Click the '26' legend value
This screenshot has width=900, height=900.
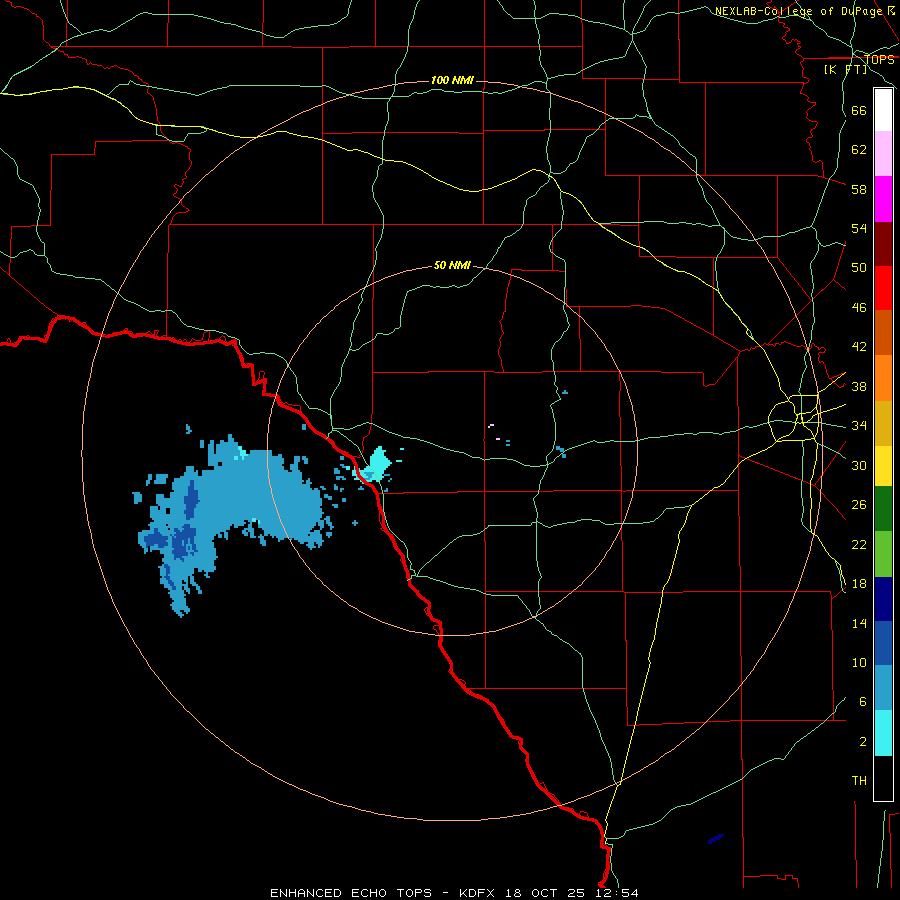pos(859,505)
